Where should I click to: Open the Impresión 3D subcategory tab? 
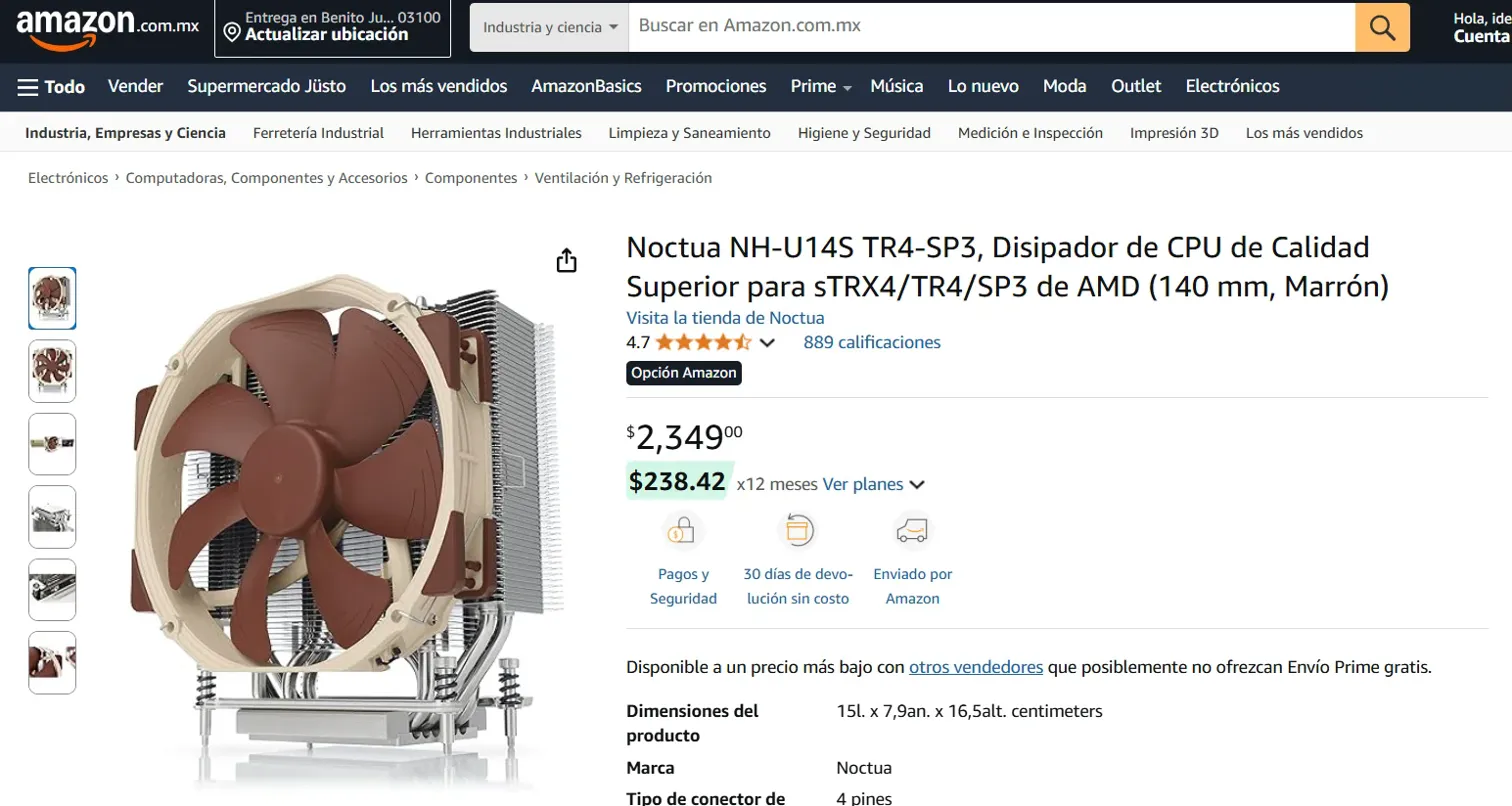1174,132
